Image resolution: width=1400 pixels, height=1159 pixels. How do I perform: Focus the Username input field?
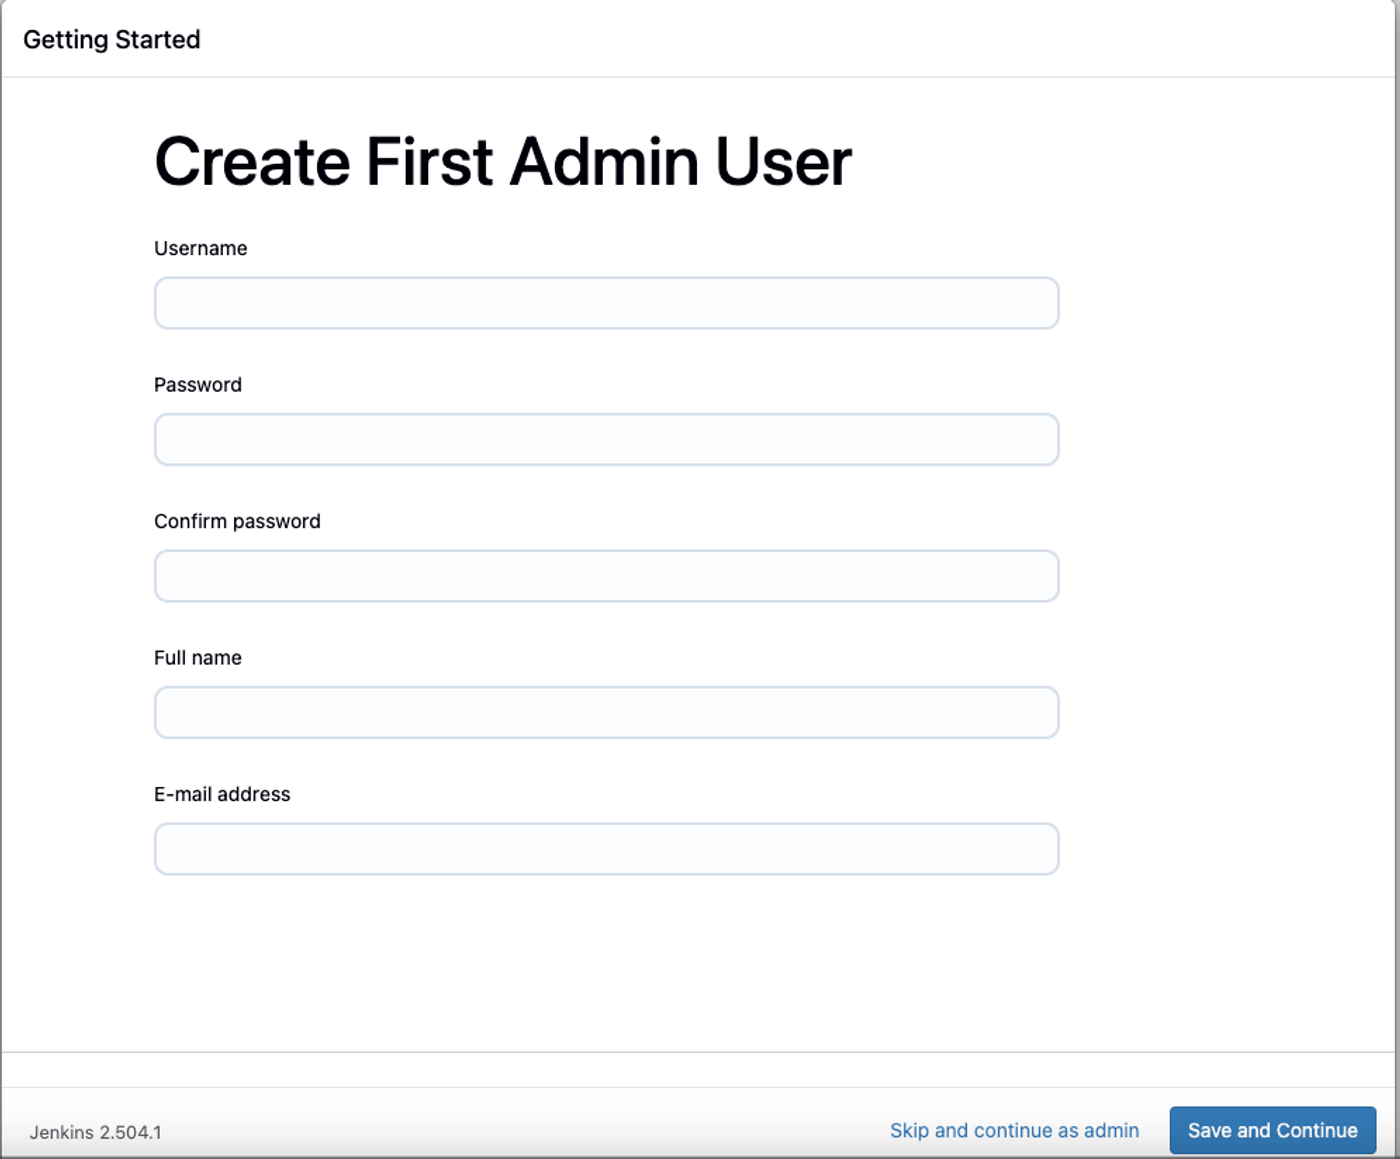point(606,303)
